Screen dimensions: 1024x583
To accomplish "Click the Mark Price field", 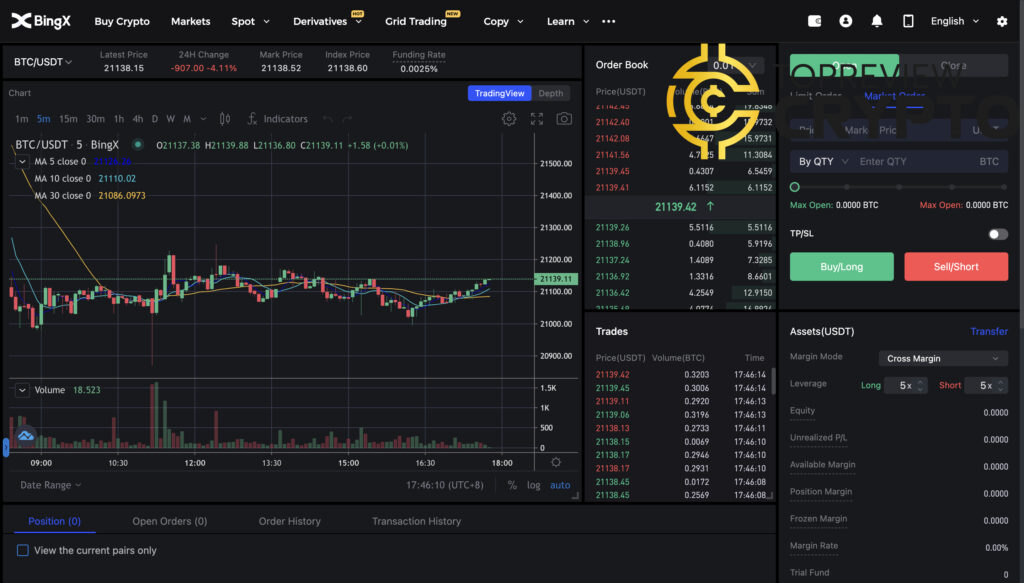I will [x=899, y=130].
